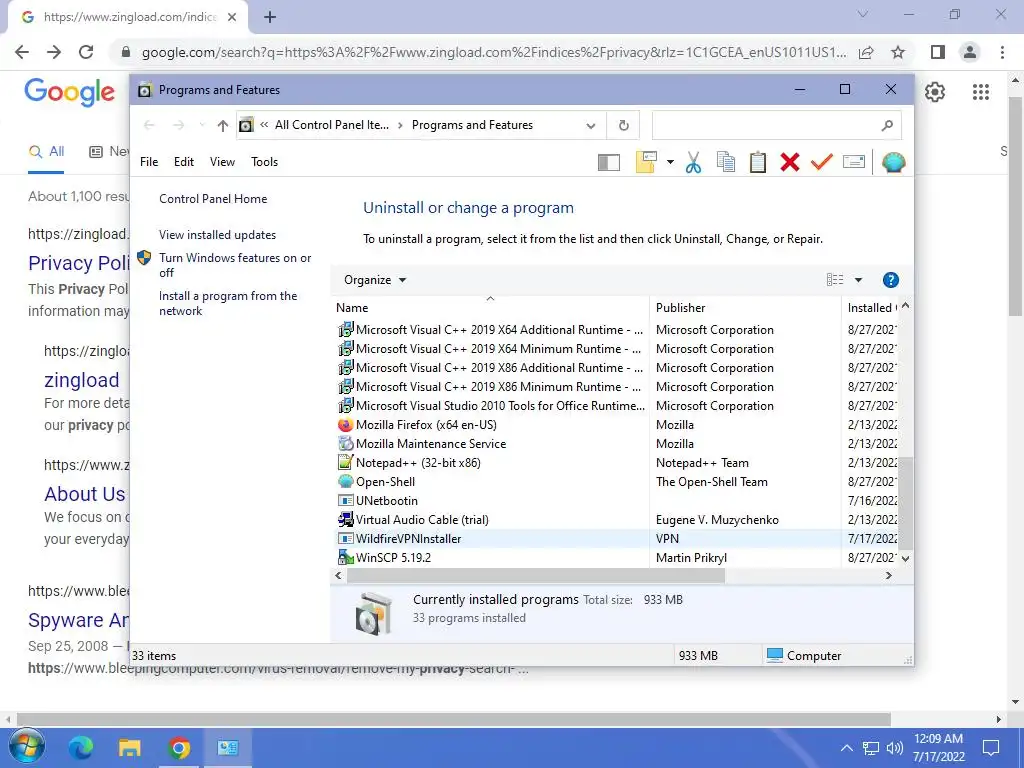Open Open-Shell settings shell icon in toolbar
The image size is (1024, 768).
point(893,162)
